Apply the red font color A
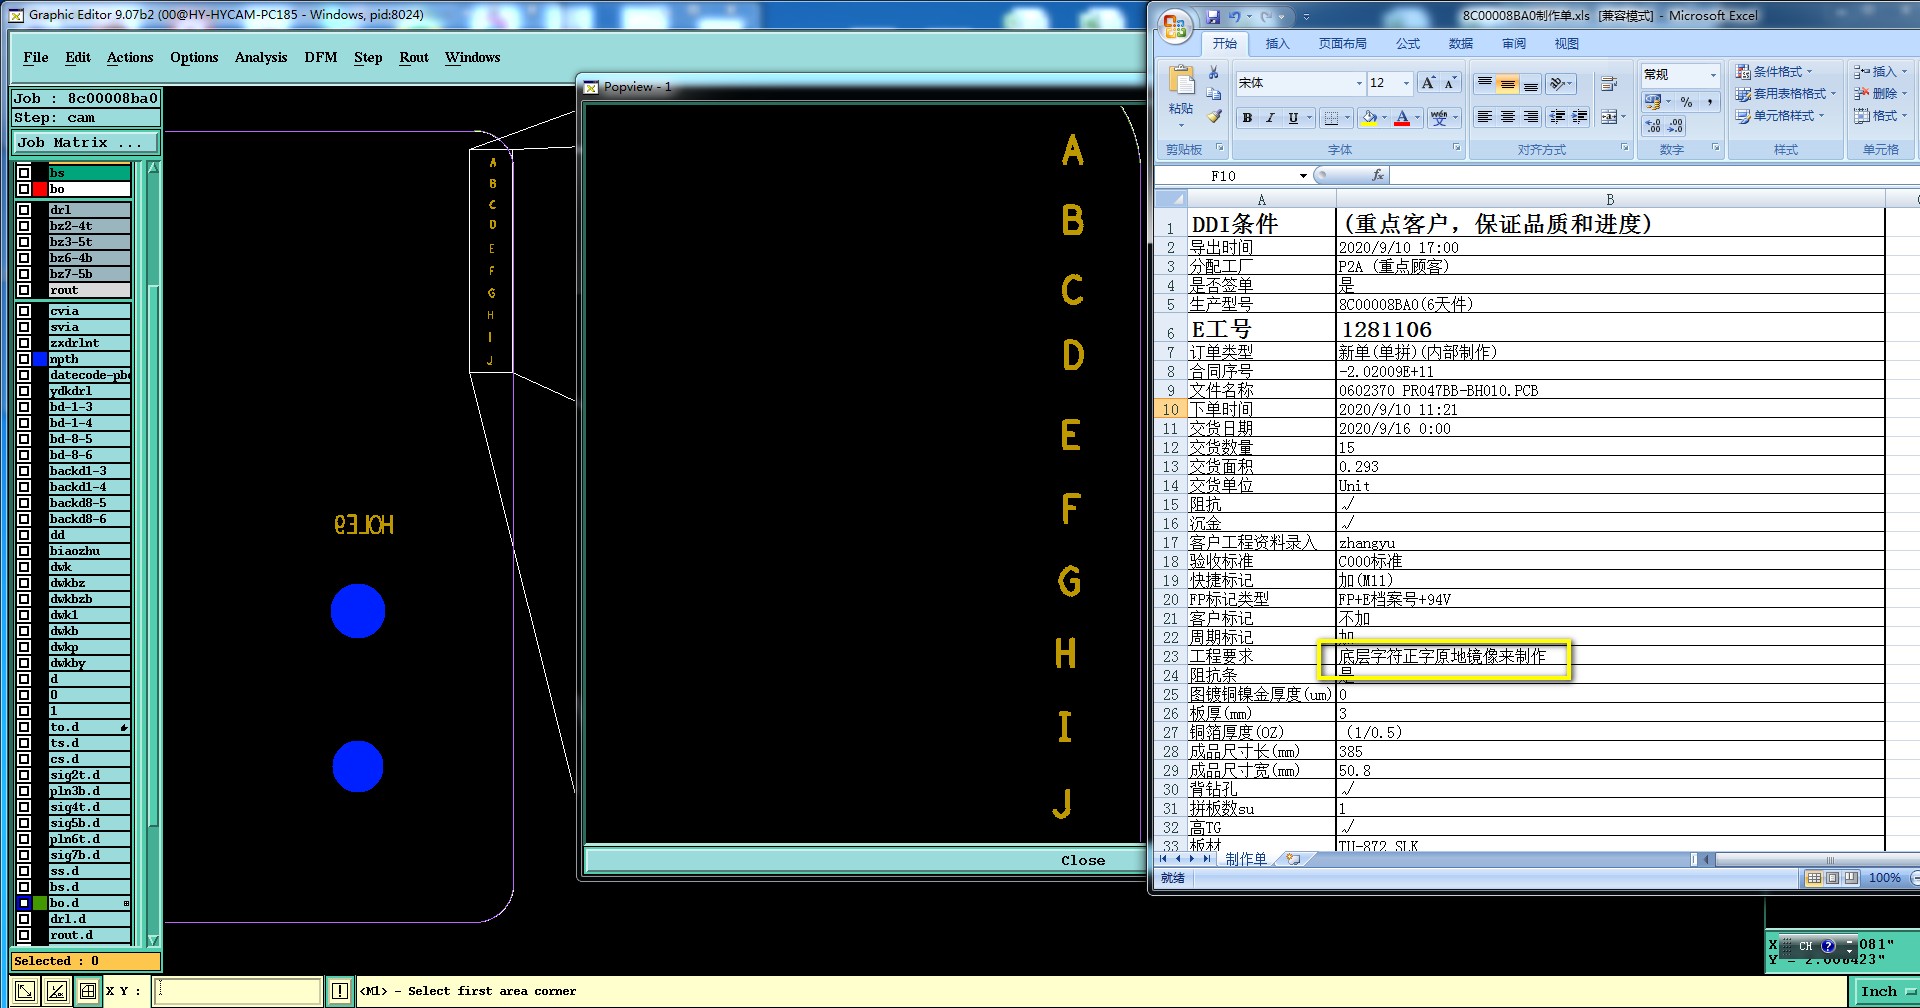1920x1008 pixels. click(x=1402, y=118)
